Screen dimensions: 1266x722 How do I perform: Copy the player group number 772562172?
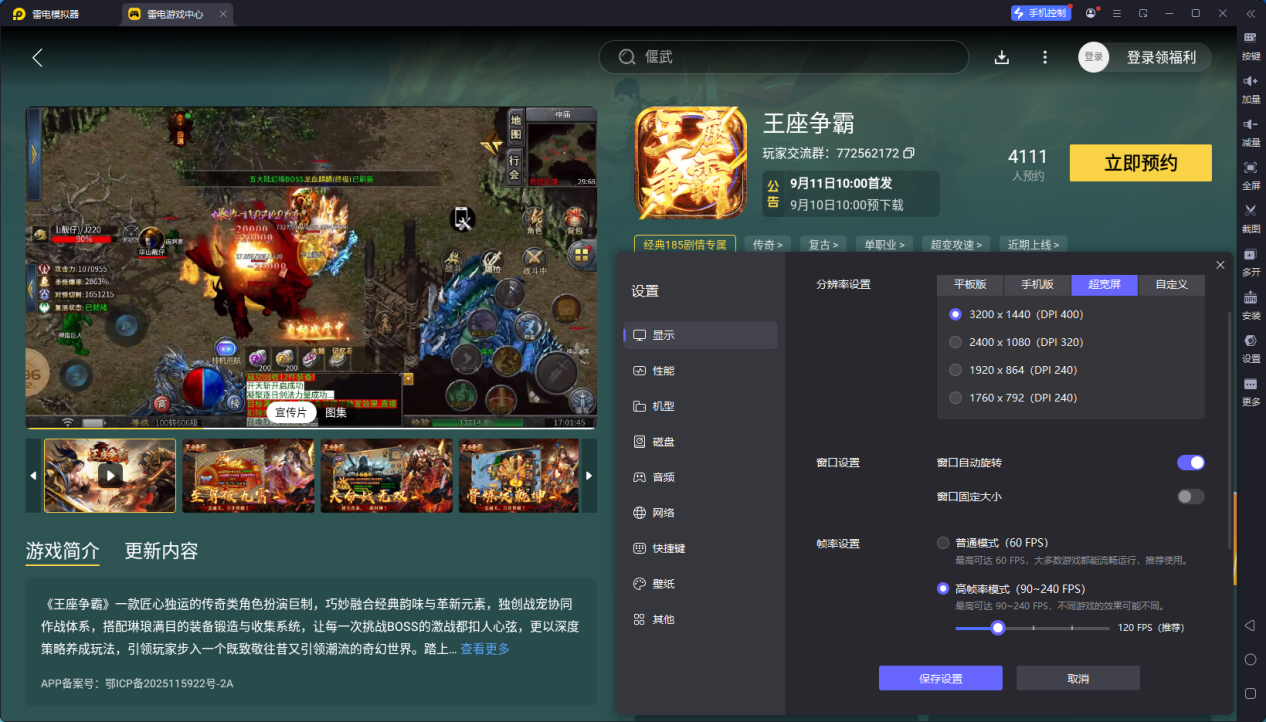pyautogui.click(x=909, y=153)
